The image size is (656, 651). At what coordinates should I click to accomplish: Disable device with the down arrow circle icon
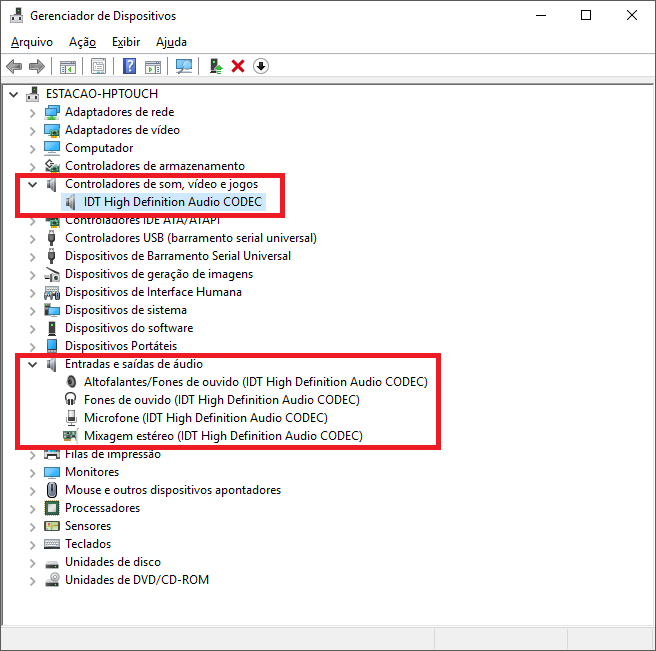(x=261, y=66)
